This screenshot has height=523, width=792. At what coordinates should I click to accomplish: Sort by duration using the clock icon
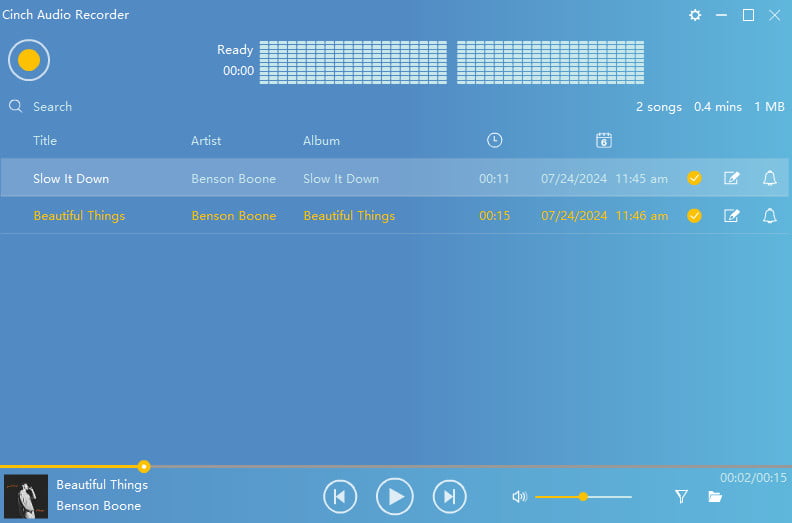[x=494, y=140]
